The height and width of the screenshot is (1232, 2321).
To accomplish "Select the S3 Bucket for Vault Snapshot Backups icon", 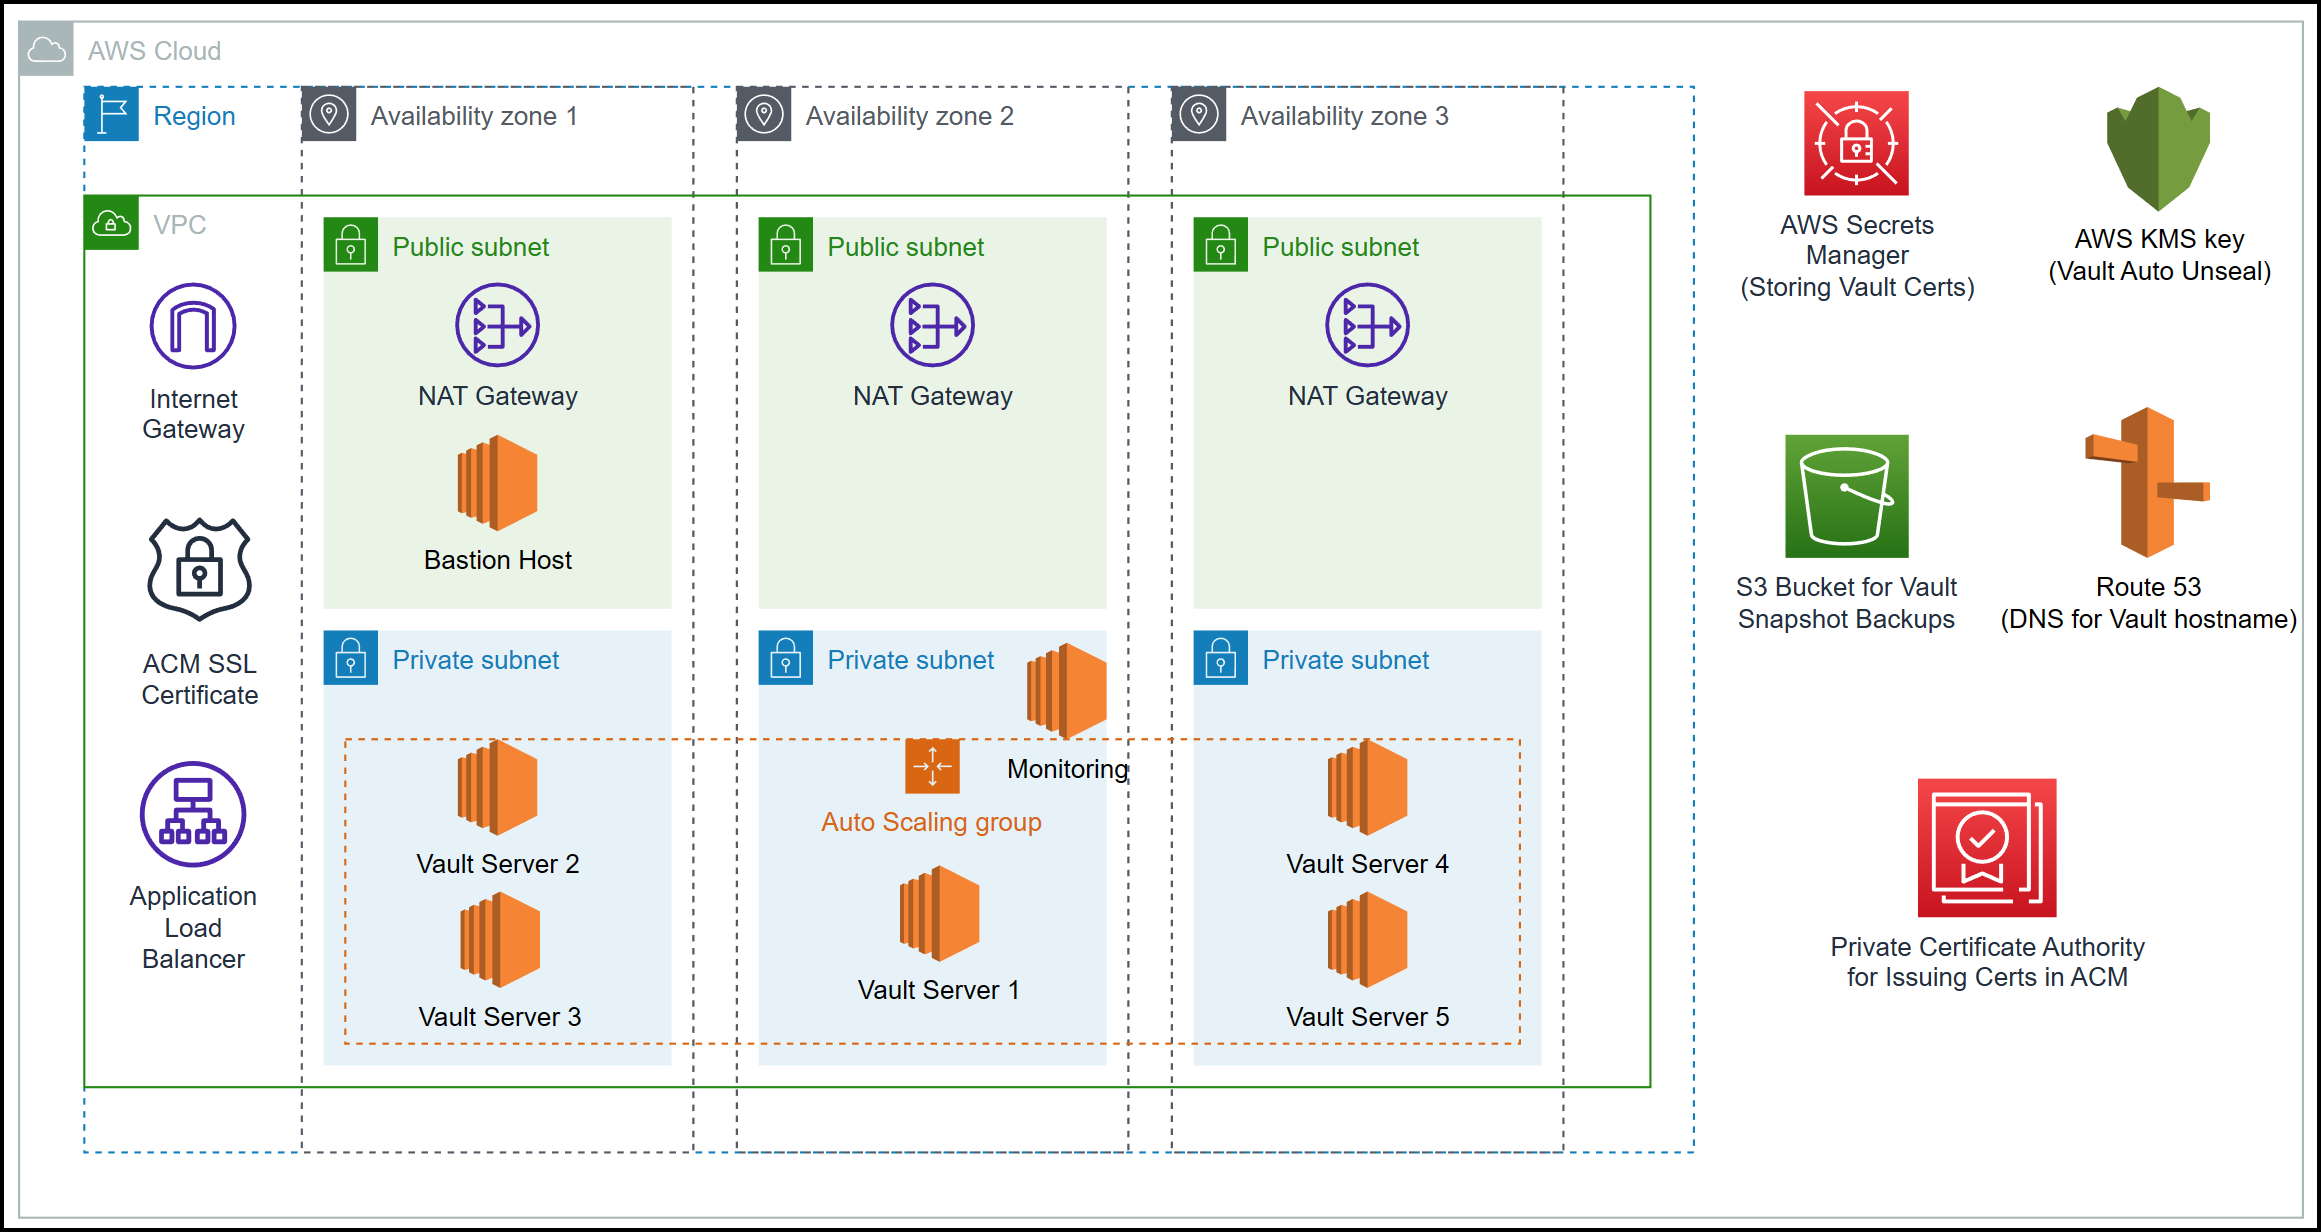I will pyautogui.click(x=1845, y=497).
